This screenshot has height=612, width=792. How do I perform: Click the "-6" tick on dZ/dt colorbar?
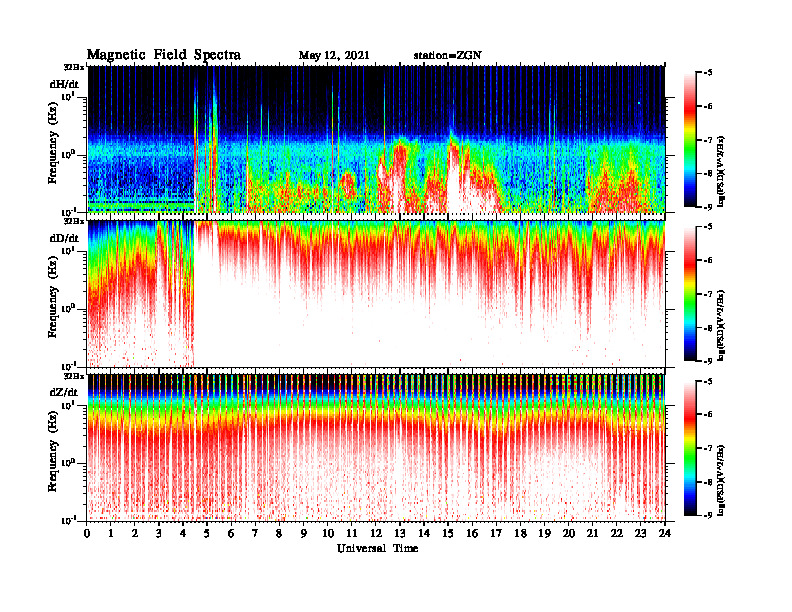(708, 415)
